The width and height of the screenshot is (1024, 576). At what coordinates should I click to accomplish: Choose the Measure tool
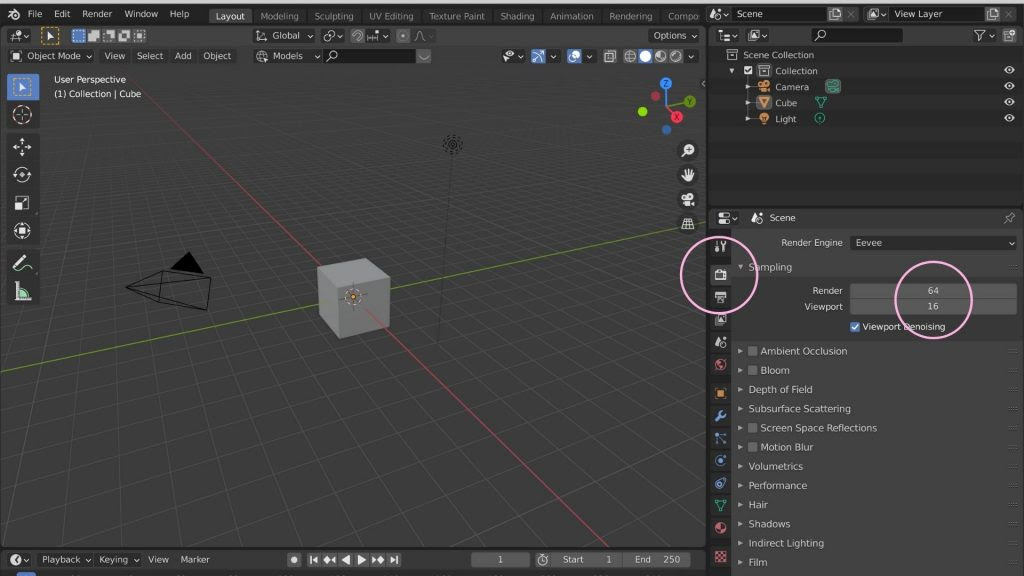[22, 291]
